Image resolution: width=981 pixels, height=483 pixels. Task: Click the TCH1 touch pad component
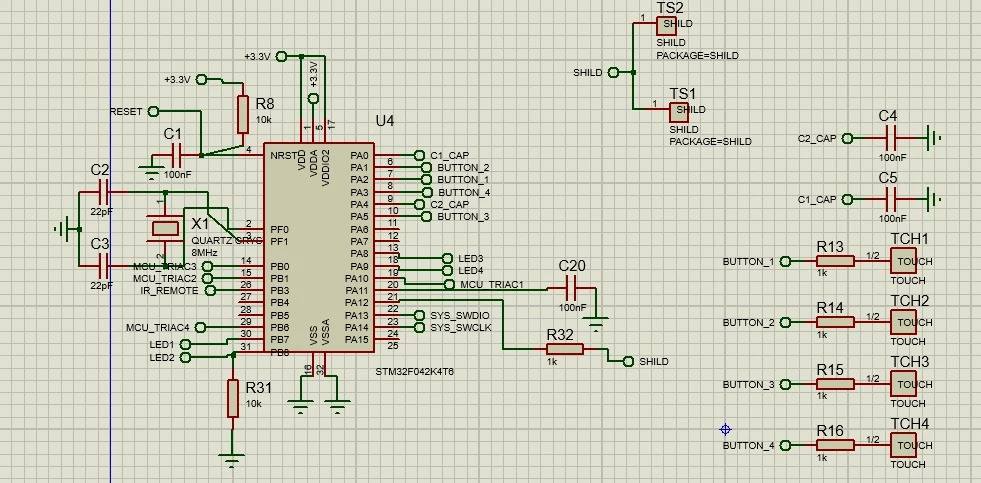(903, 261)
